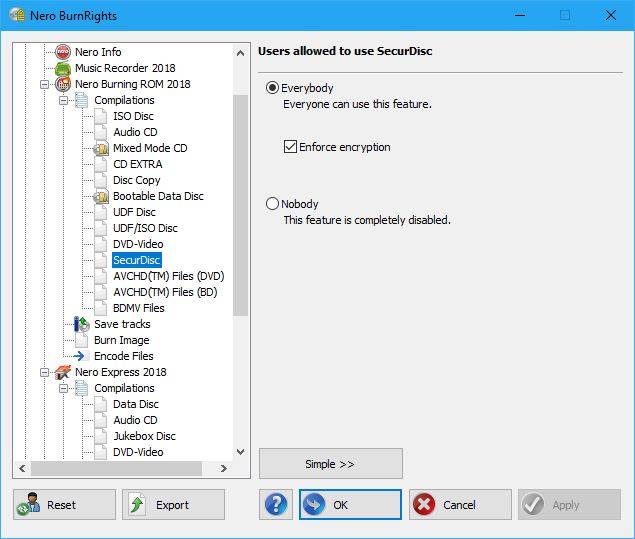Collapse the Nero Express 2018 node
Viewport: 635px width, 539px height.
pos(45,372)
